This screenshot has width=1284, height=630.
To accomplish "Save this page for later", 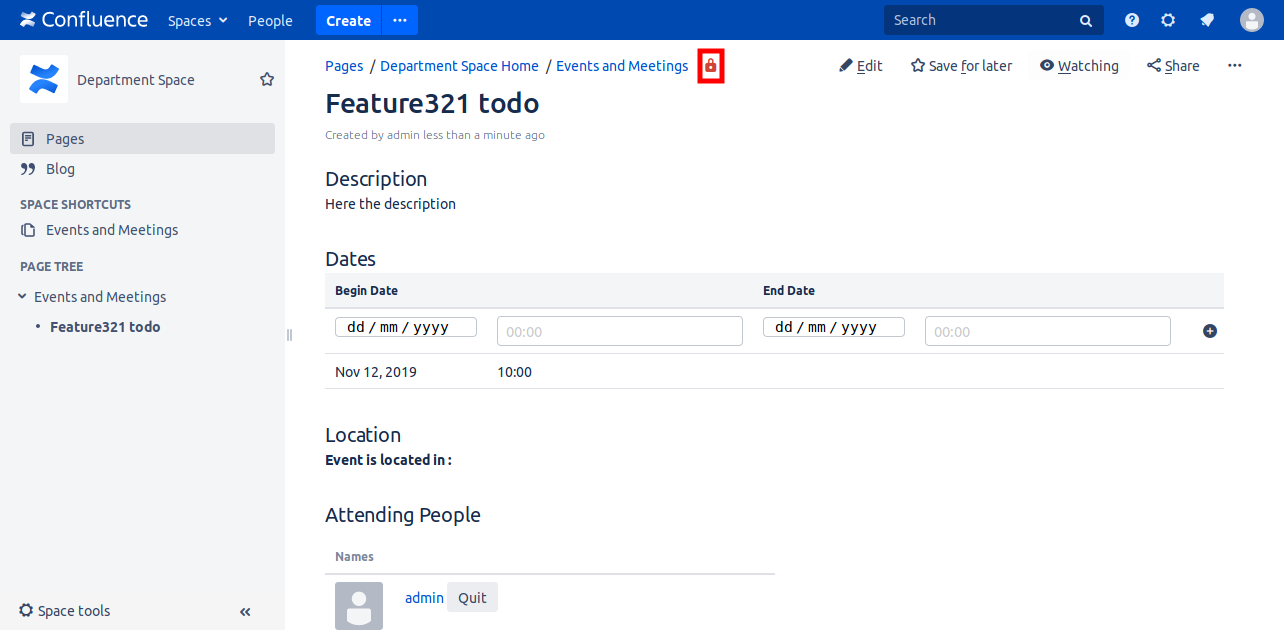I will coord(961,66).
